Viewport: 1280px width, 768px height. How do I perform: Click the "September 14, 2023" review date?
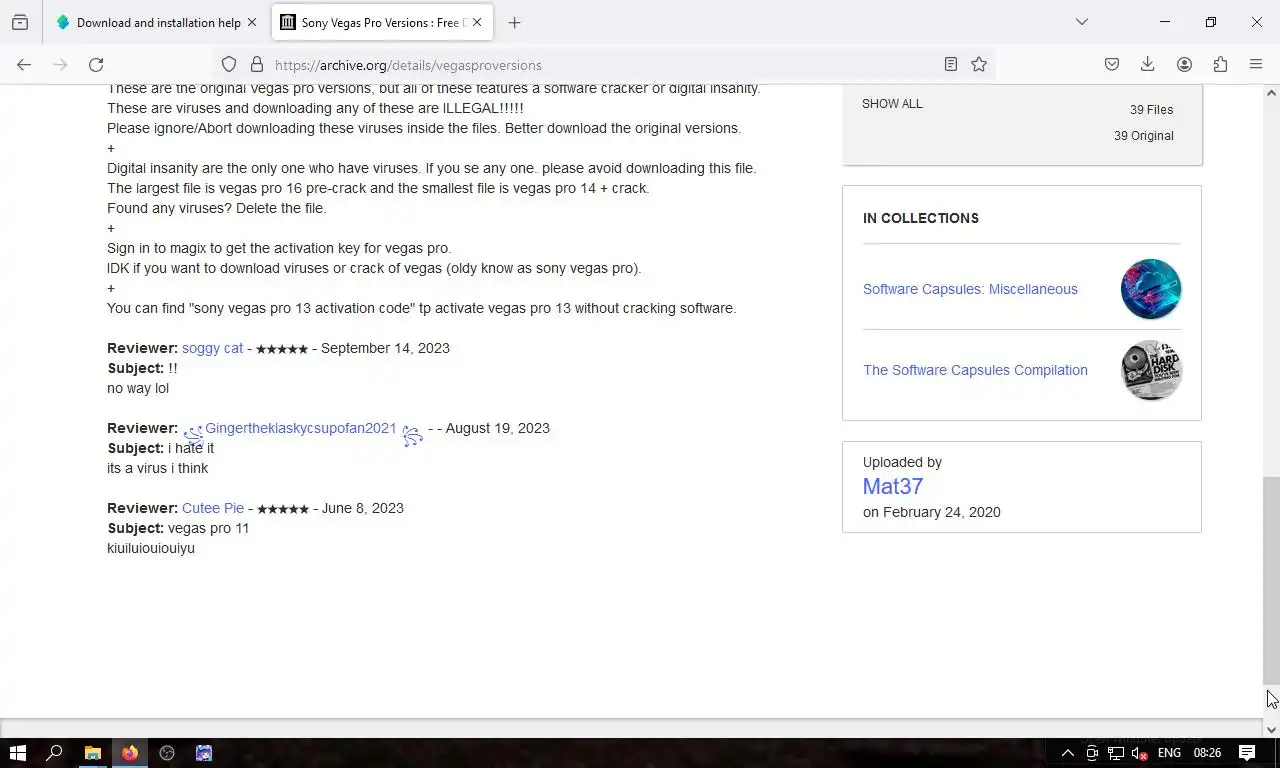pos(385,348)
